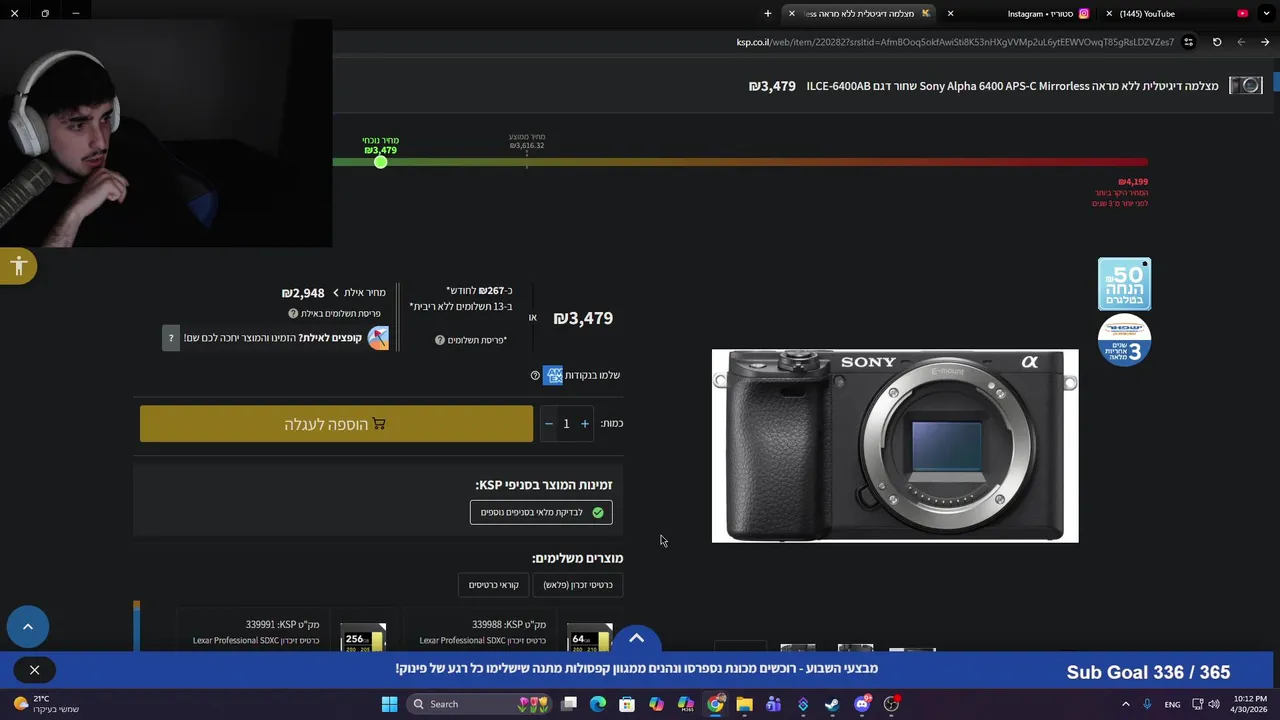Switch to the camera product browser tab
This screenshot has width=1280, height=720.
(x=860, y=14)
